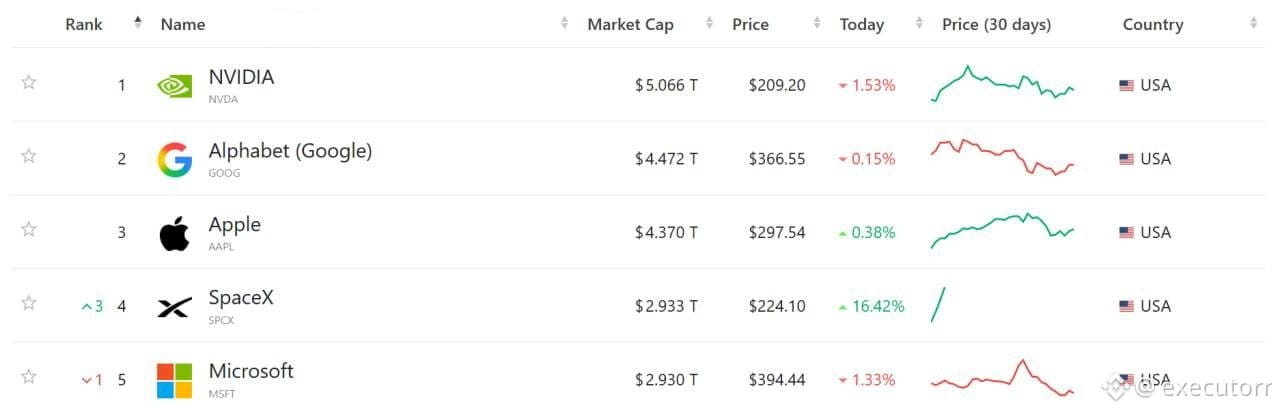The width and height of the screenshot is (1280, 412).
Task: Sort by Market Cap using its arrows
Action: 709,24
